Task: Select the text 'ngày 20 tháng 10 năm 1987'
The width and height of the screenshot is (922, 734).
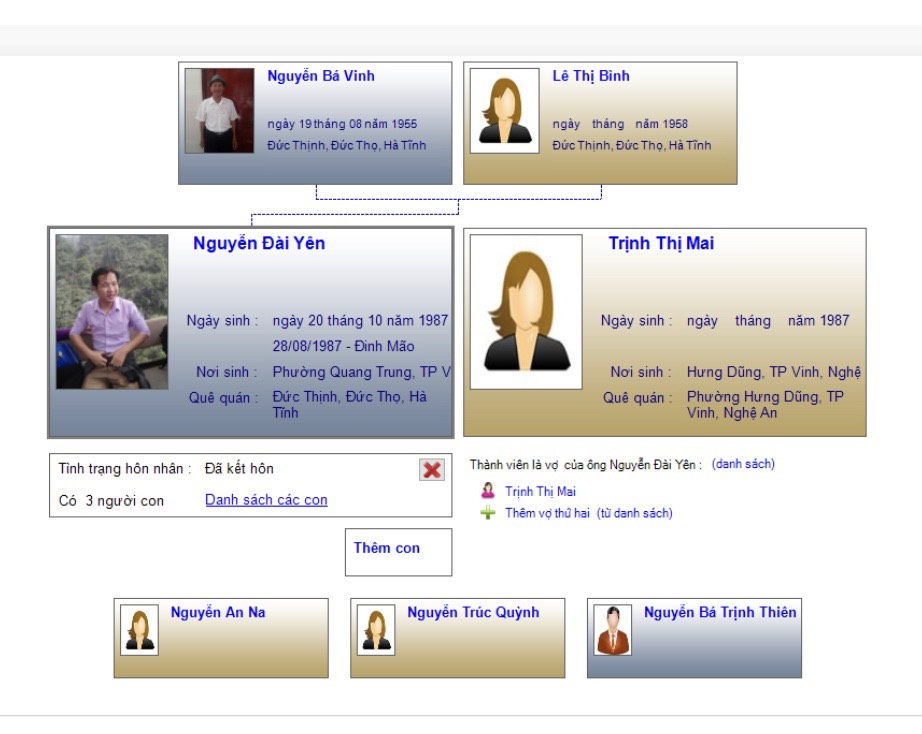Action: [360, 321]
